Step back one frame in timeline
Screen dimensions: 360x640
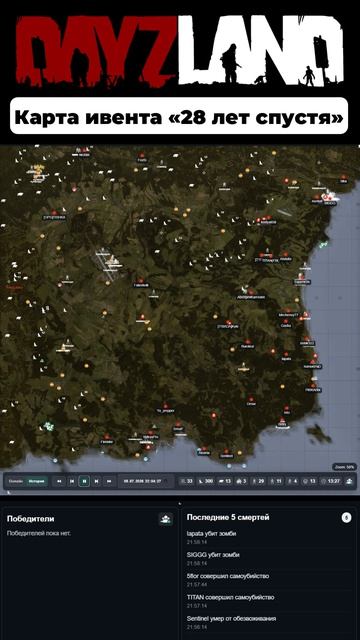point(71,481)
